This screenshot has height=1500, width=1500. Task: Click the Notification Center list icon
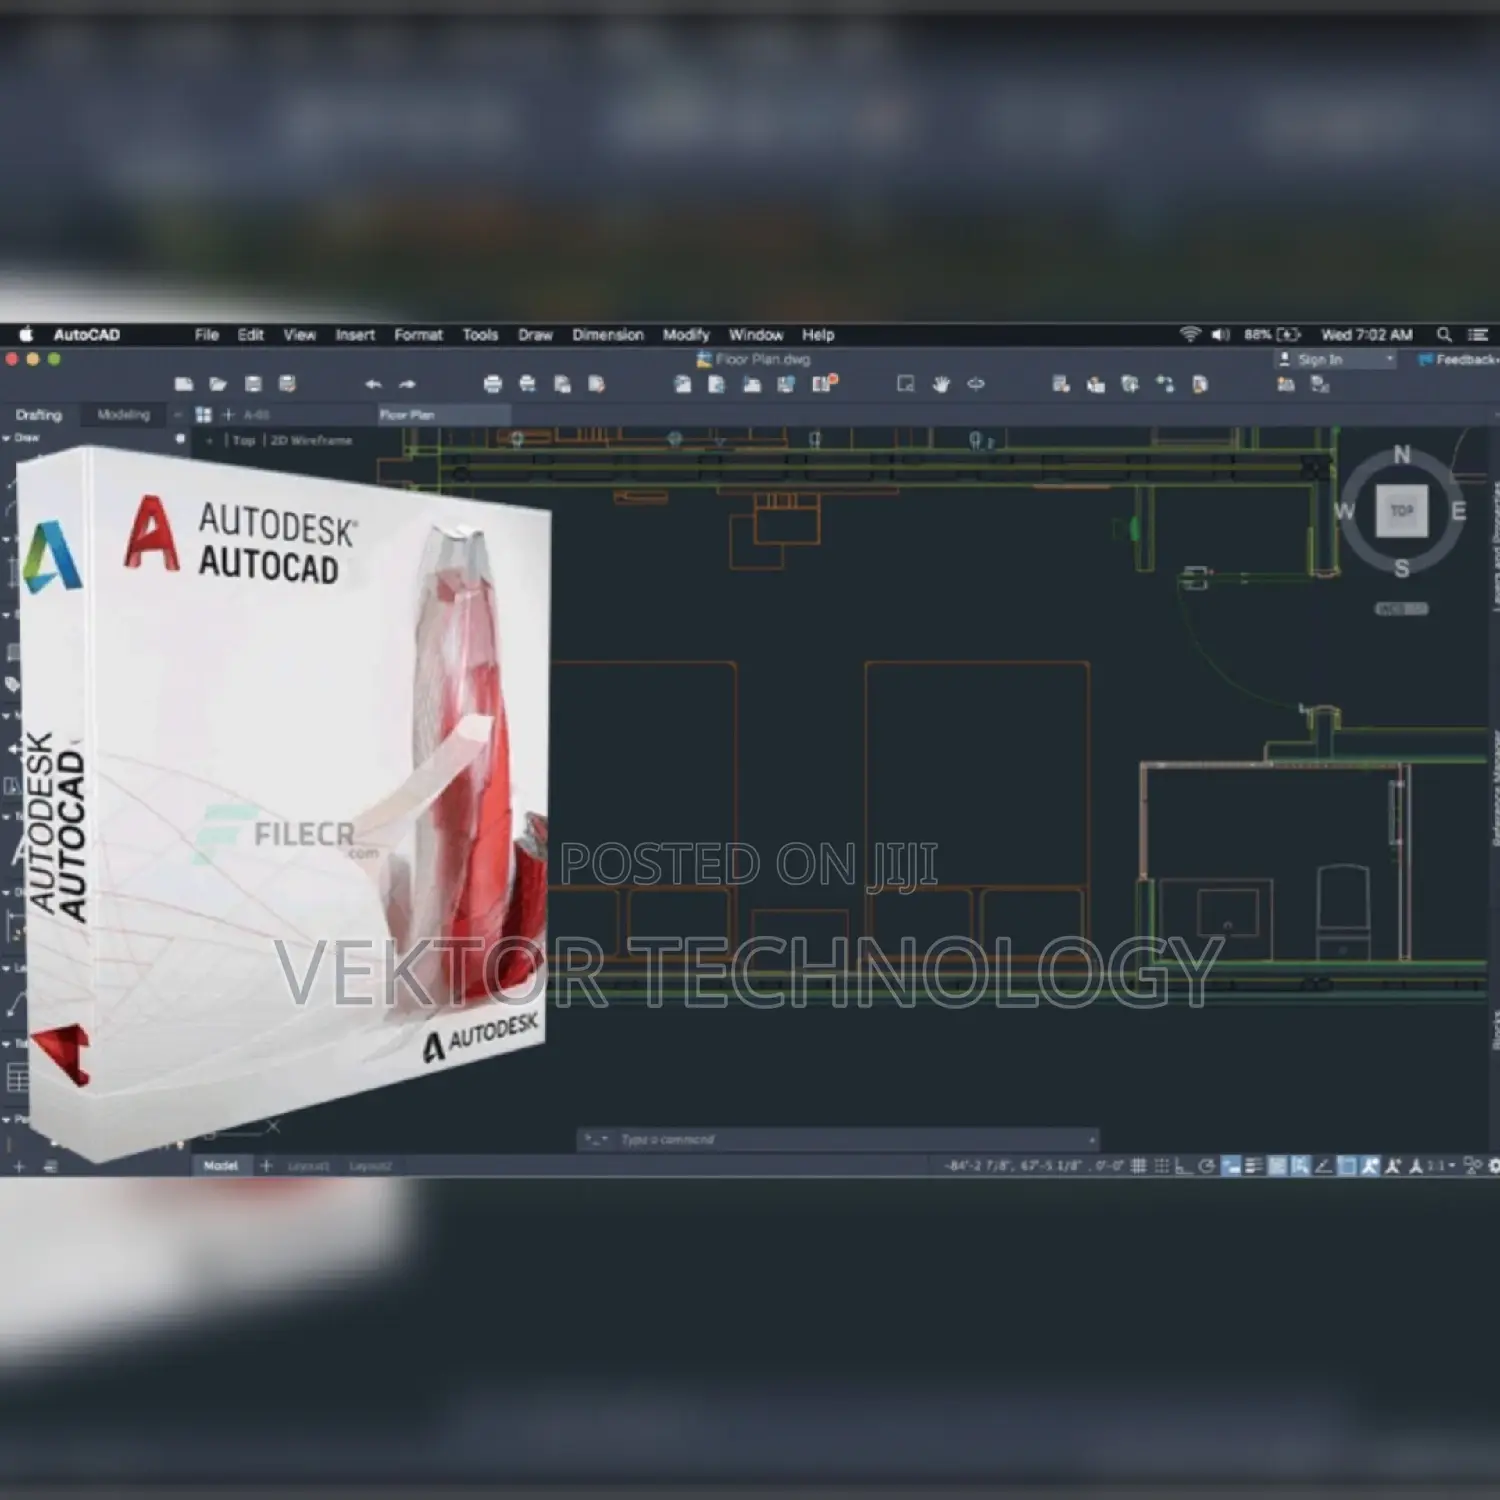tap(1478, 335)
